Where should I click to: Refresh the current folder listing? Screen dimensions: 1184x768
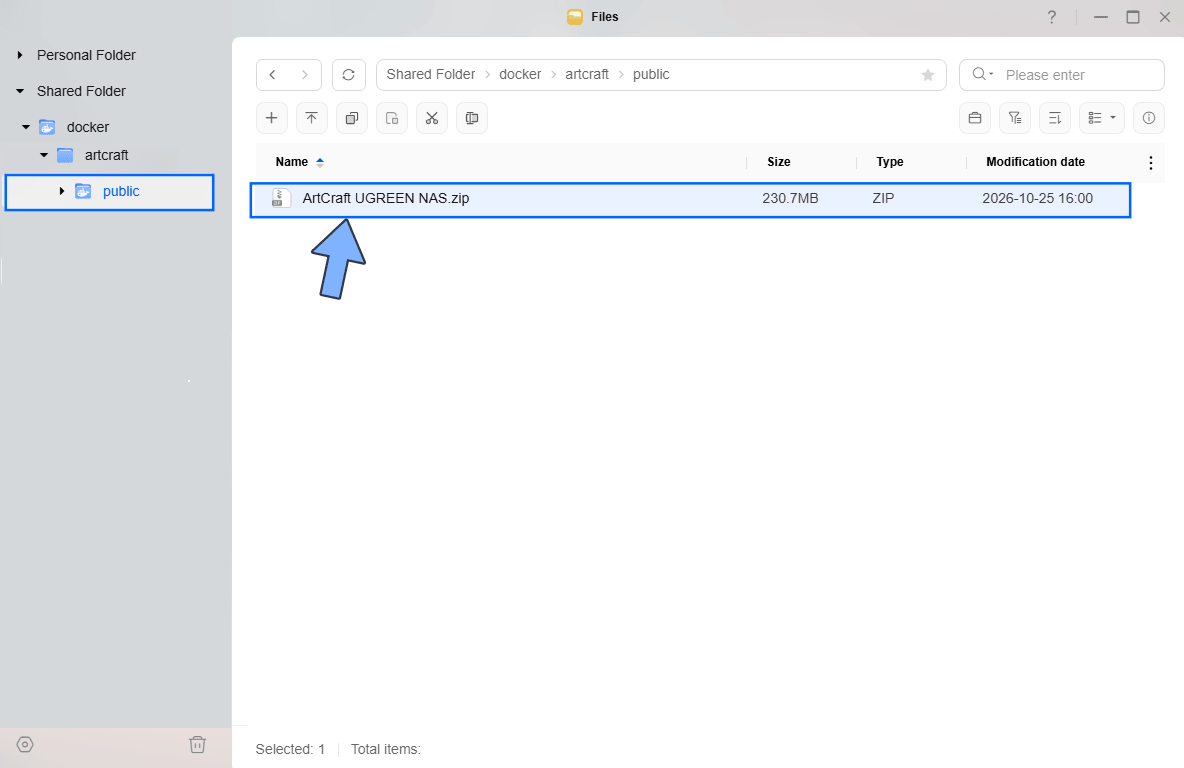pos(349,75)
